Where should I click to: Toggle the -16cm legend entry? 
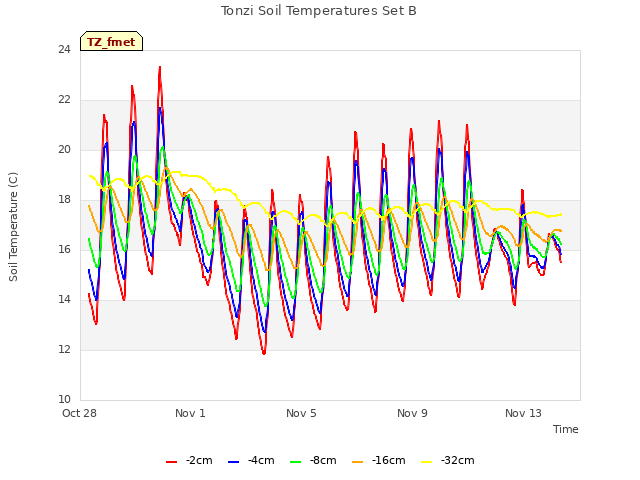(x=379, y=461)
